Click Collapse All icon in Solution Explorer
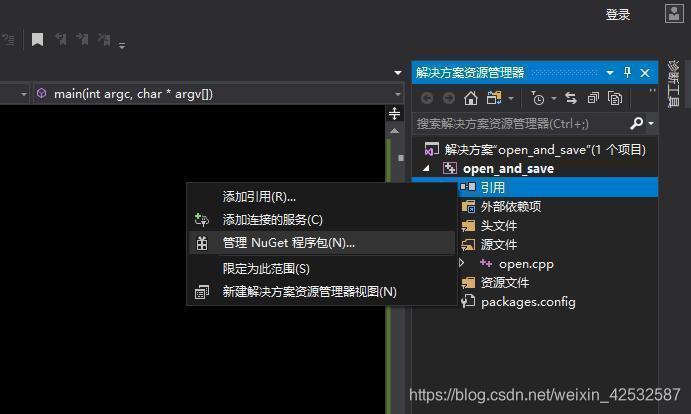Screen dimensions: 691x414 [593, 98]
